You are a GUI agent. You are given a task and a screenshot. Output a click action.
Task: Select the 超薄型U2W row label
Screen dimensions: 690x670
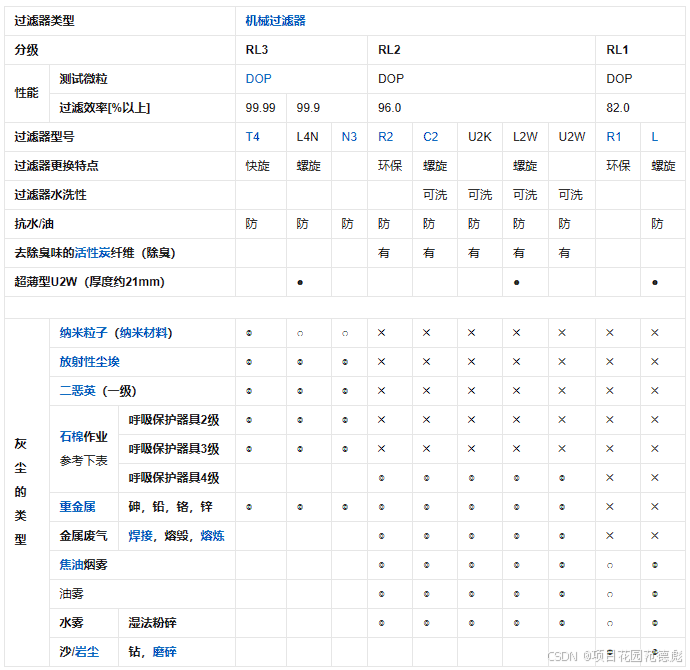click(x=89, y=282)
